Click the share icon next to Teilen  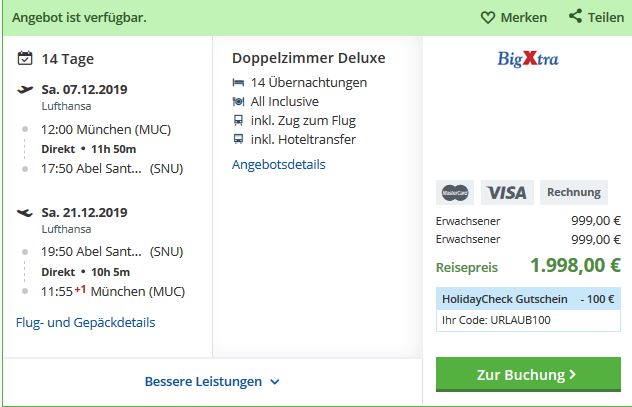click(575, 16)
